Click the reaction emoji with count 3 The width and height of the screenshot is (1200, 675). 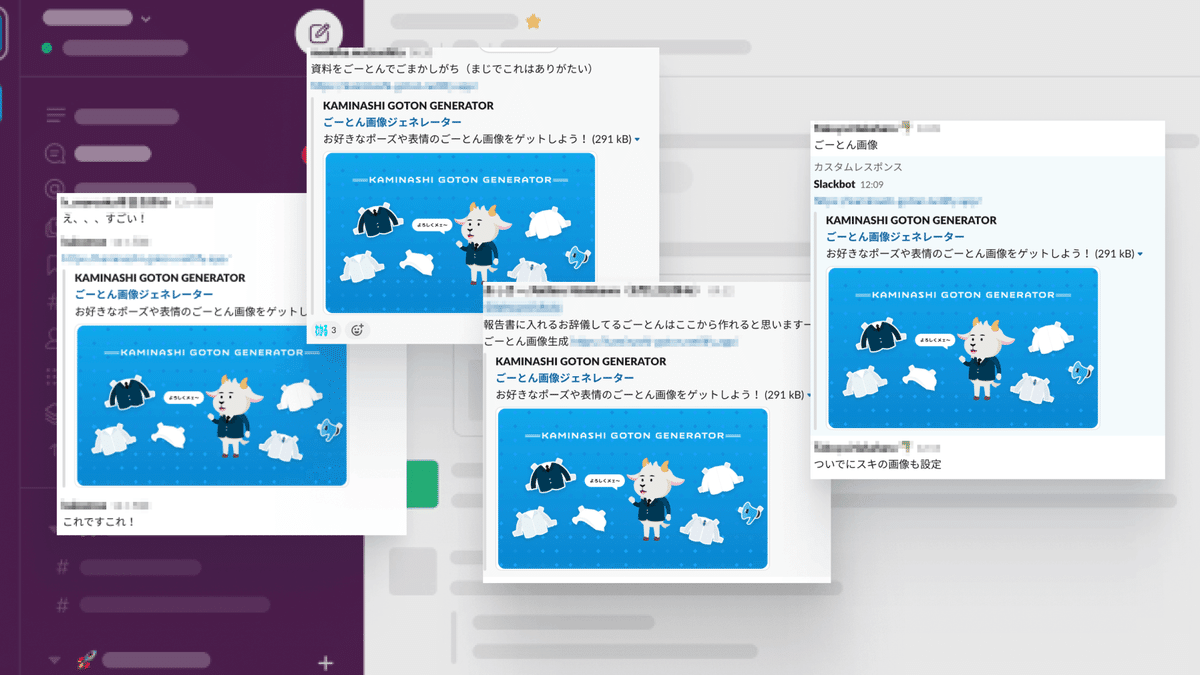click(326, 329)
